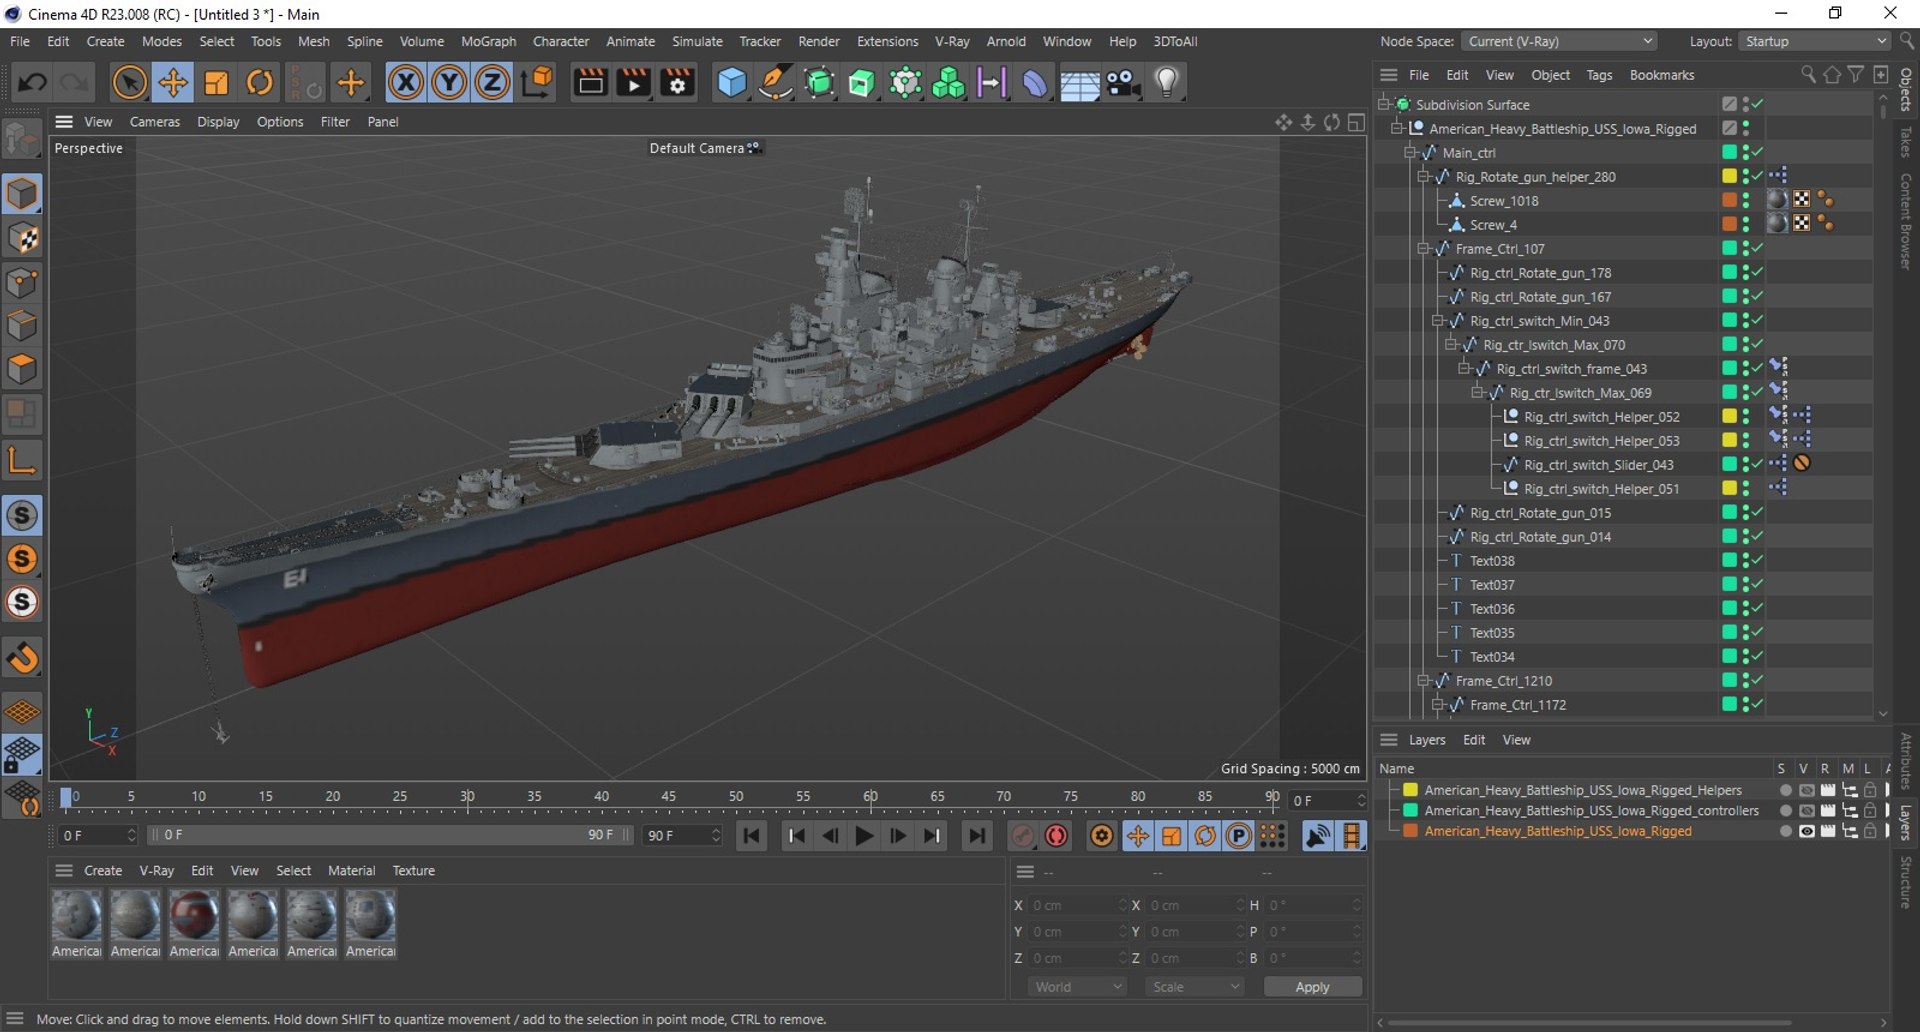This screenshot has height=1032, width=1920.
Task: Click yellow layer color of Rigged_Helpers
Action: pos(1410,790)
